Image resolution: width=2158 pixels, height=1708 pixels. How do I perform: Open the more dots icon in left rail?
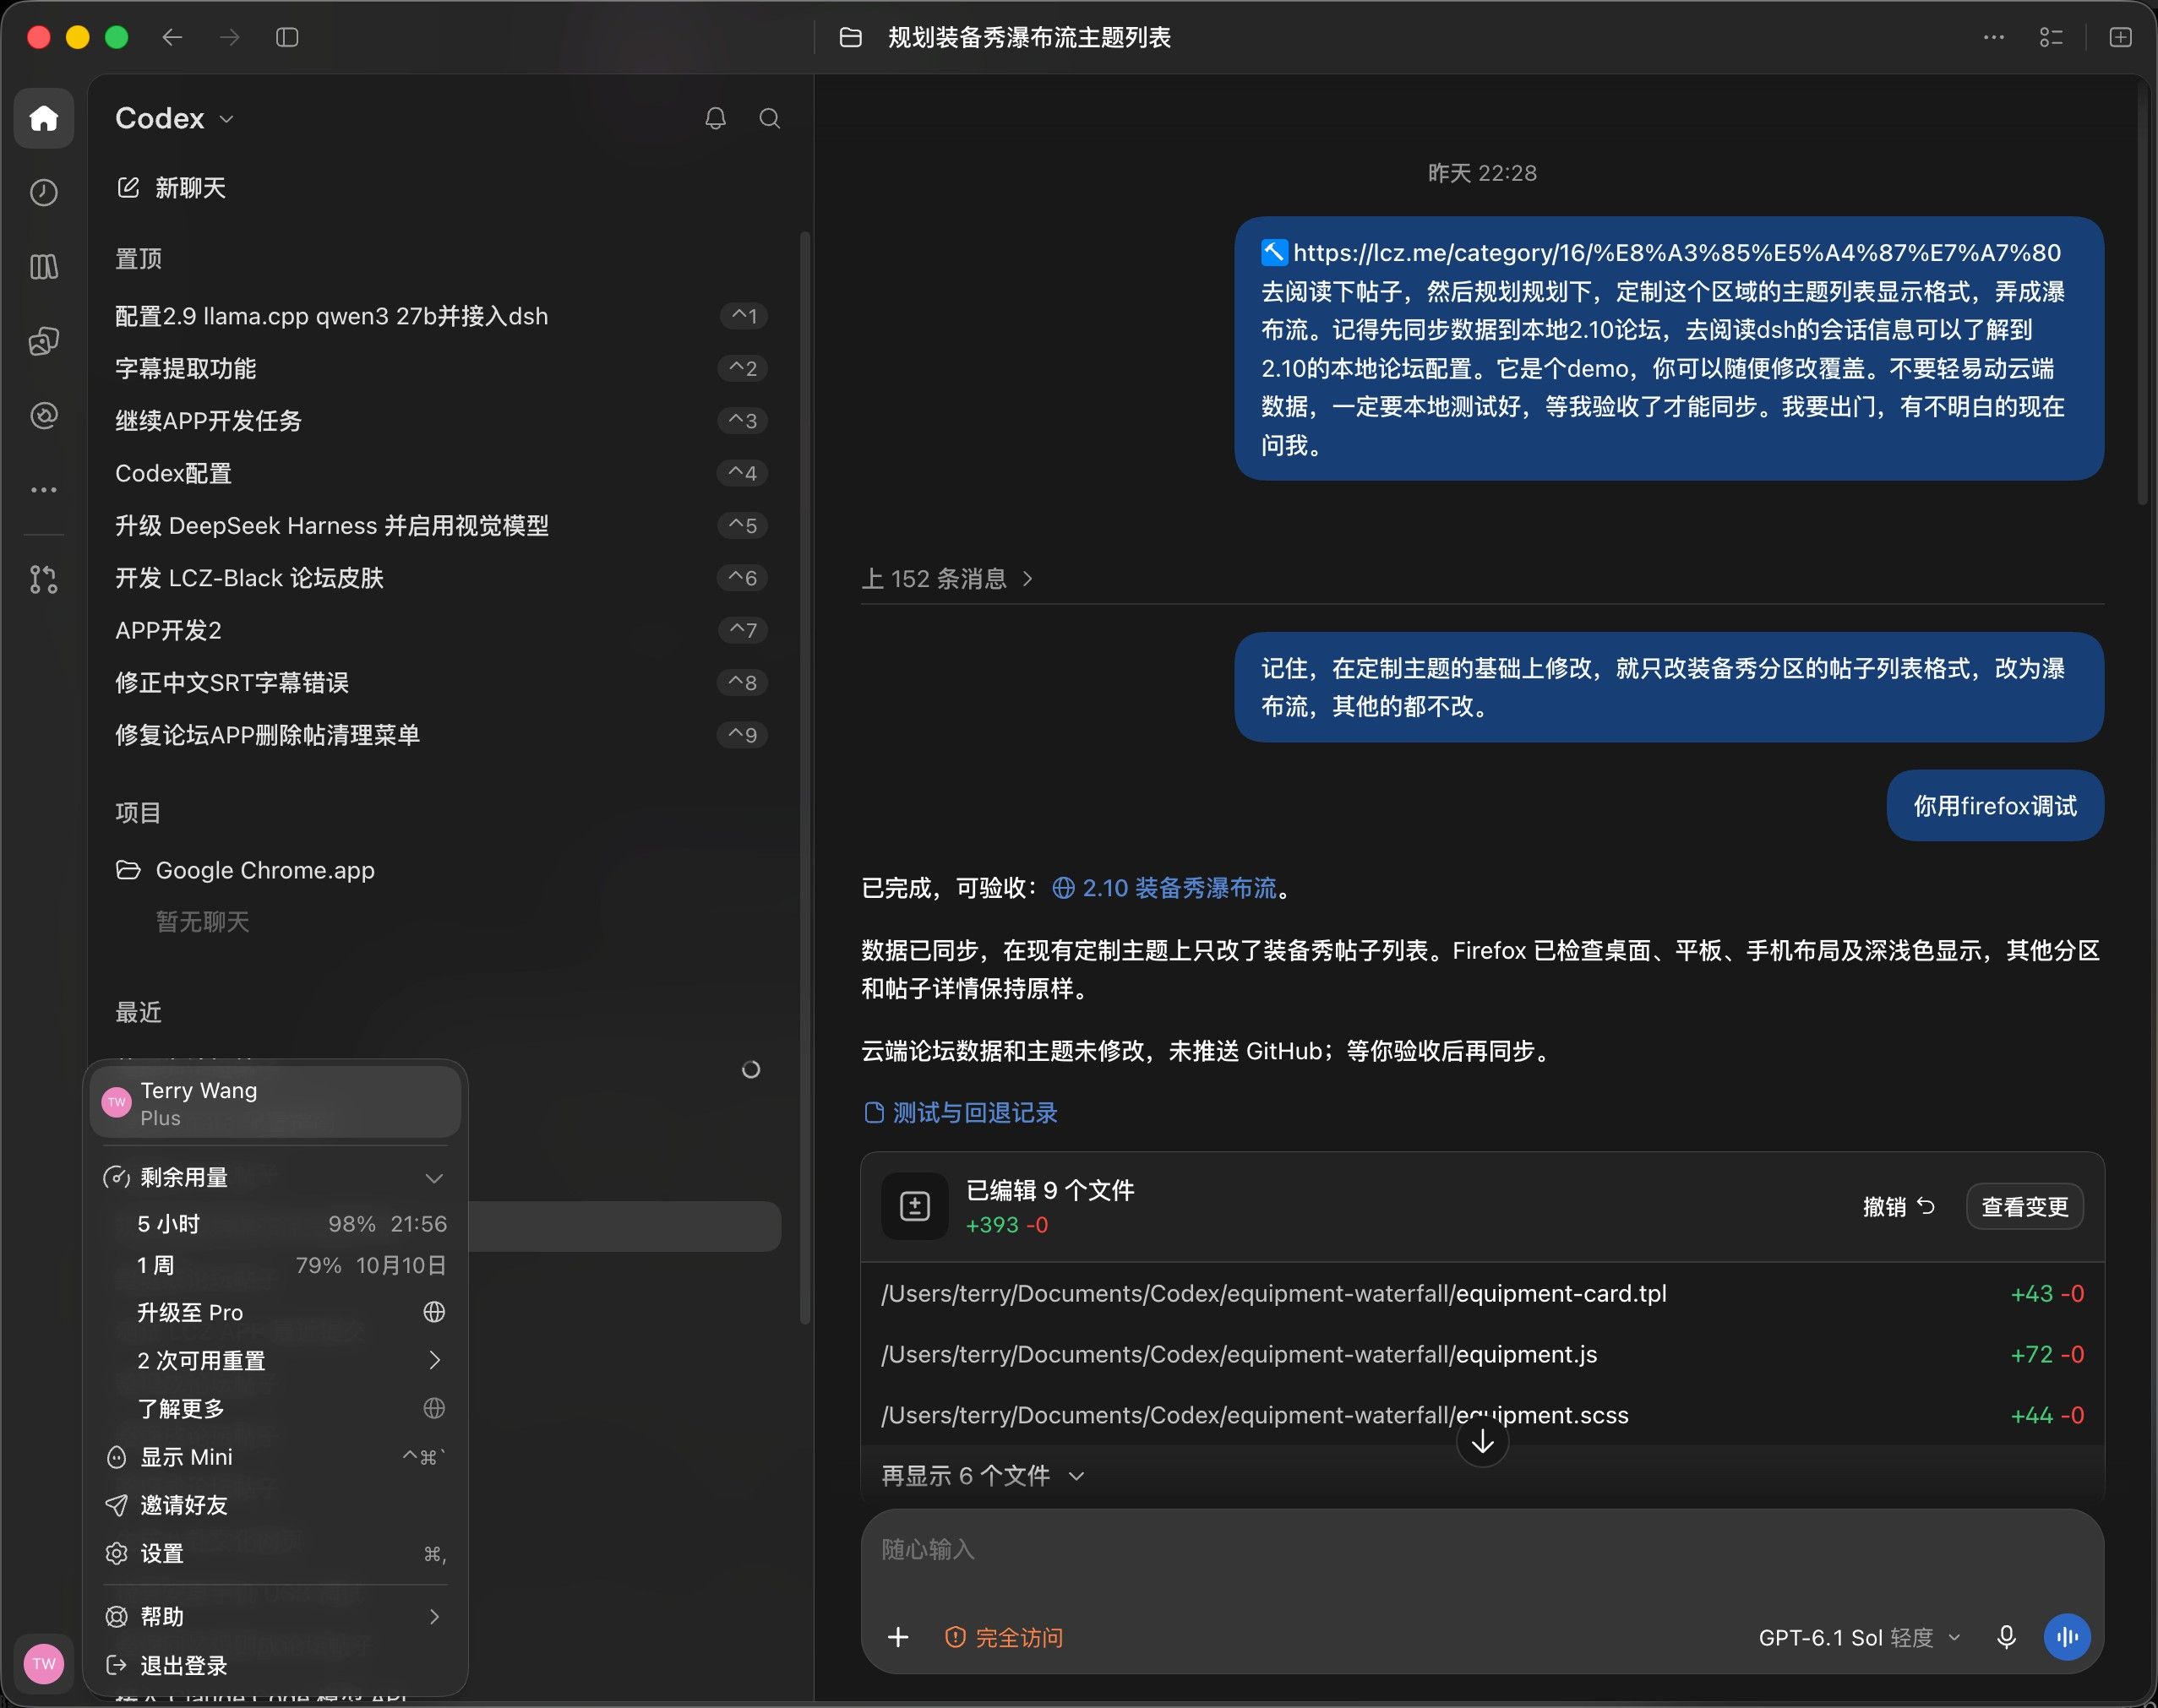tap(43, 490)
